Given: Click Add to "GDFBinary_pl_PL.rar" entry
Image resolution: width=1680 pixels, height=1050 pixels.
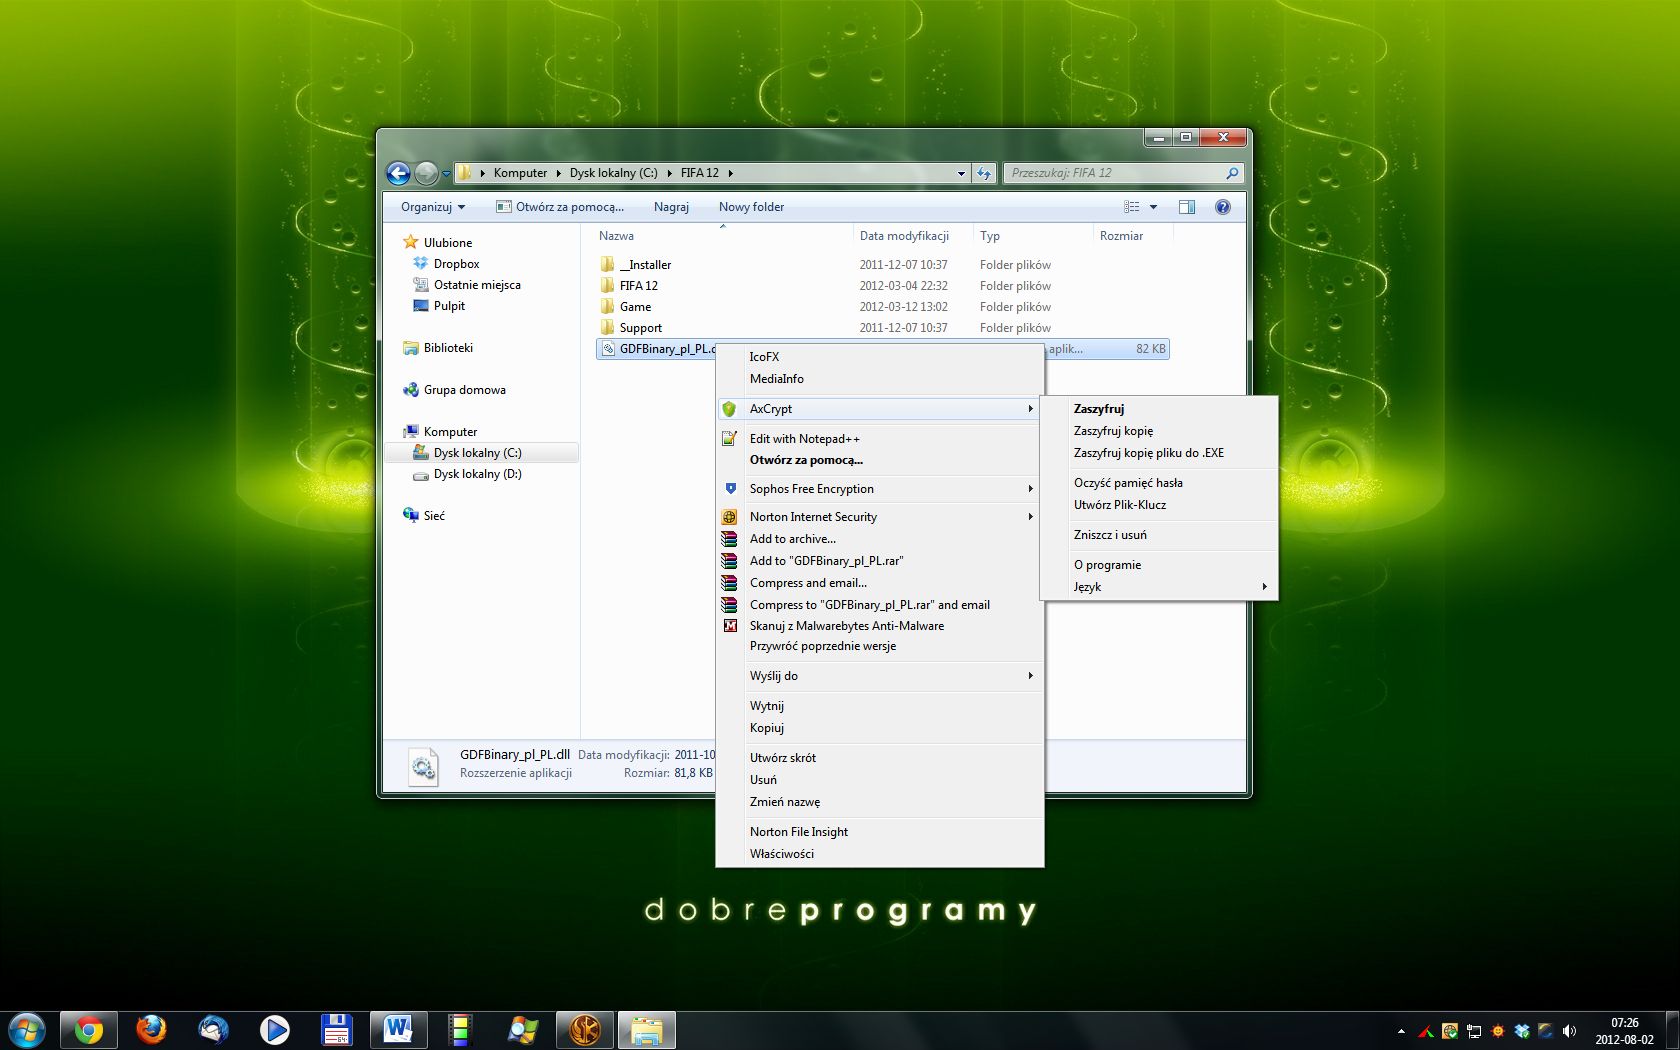Looking at the screenshot, I should (878, 560).
